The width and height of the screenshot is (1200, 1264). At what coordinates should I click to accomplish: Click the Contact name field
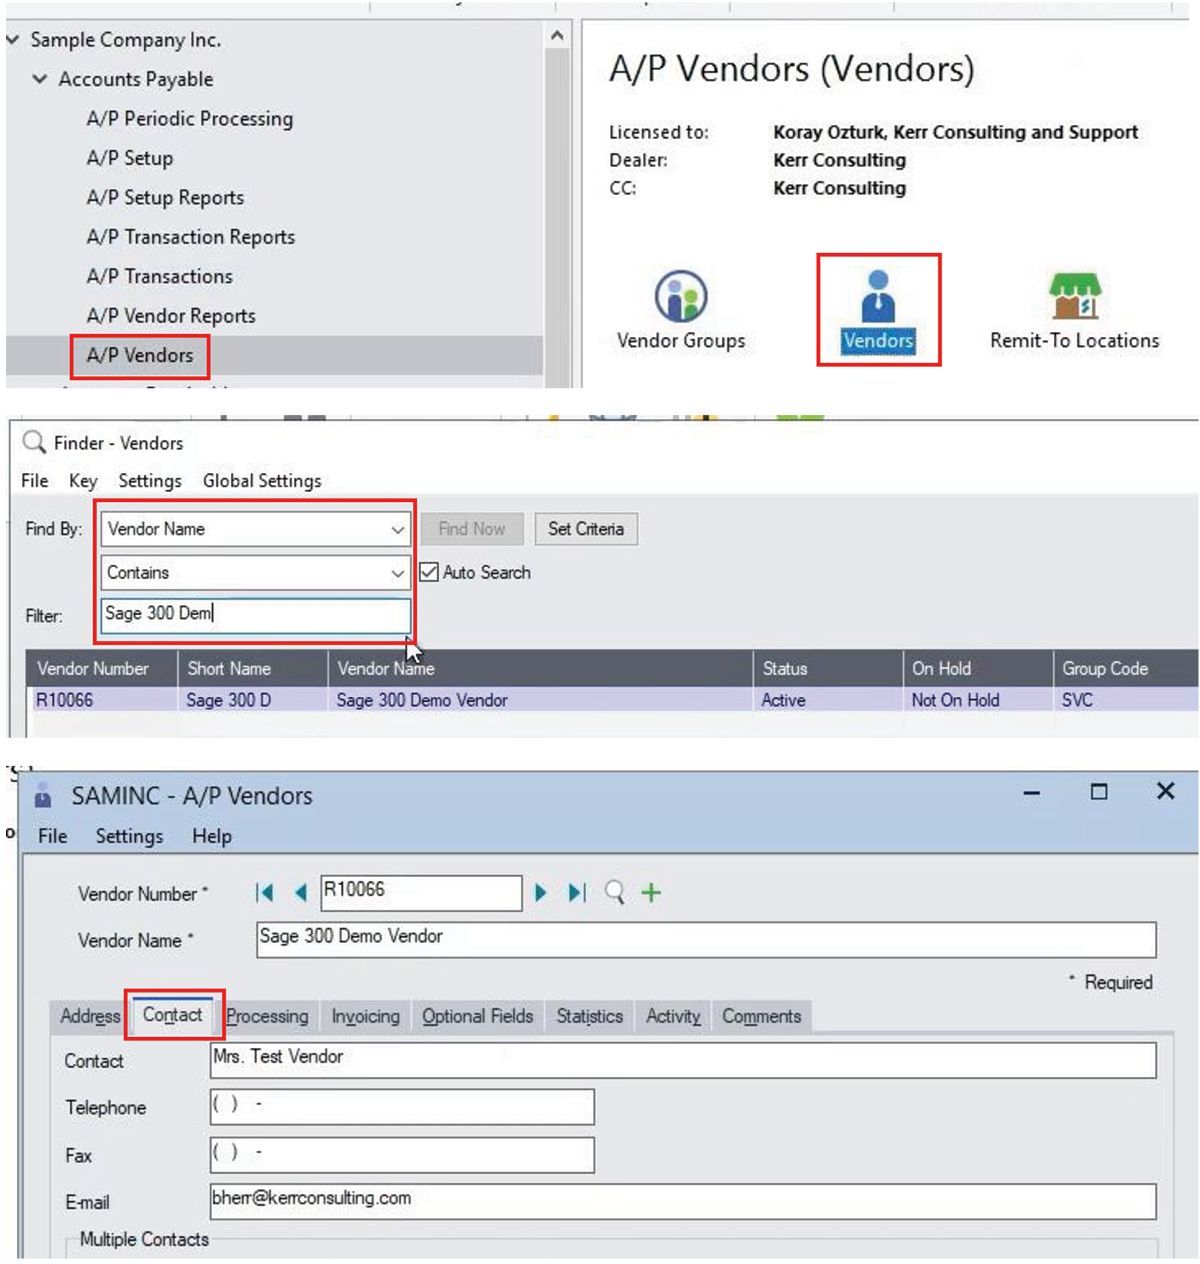[683, 1059]
